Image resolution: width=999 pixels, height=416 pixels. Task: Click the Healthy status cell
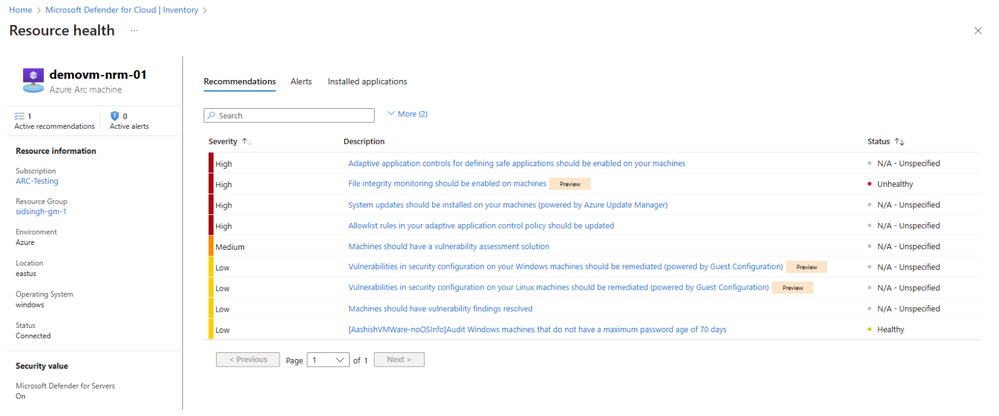click(890, 329)
